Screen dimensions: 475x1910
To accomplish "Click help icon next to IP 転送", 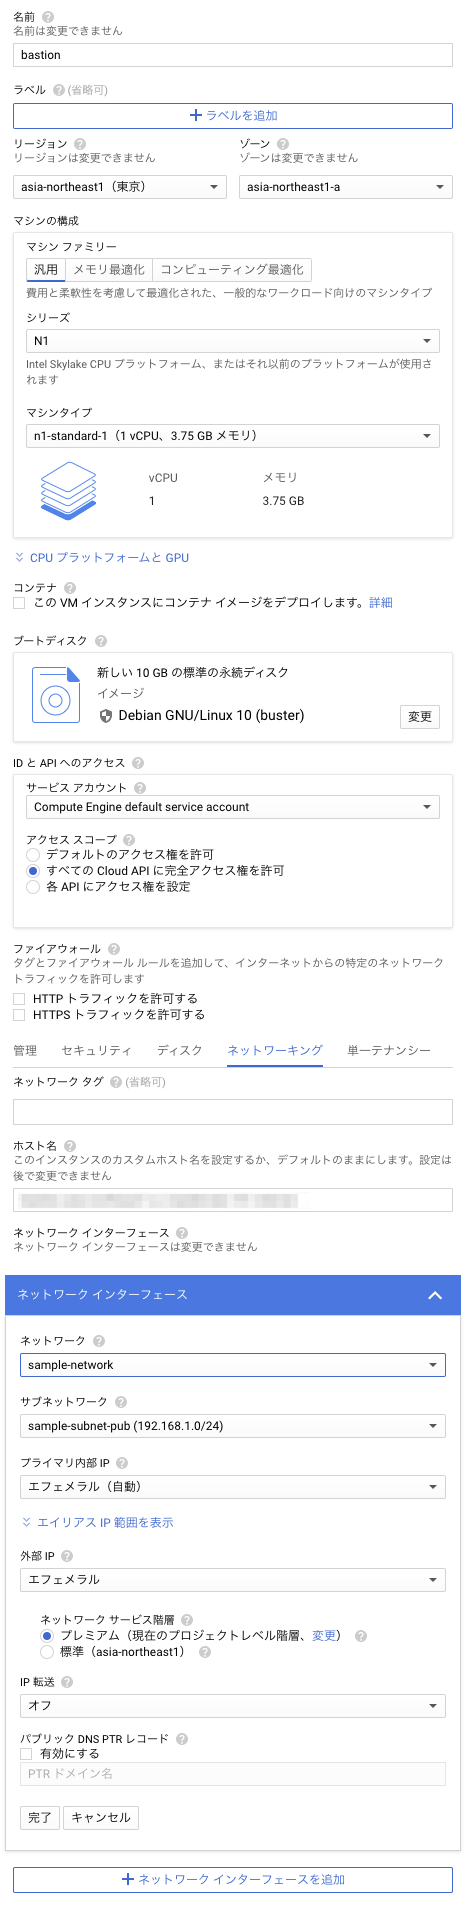I will [x=67, y=1682].
